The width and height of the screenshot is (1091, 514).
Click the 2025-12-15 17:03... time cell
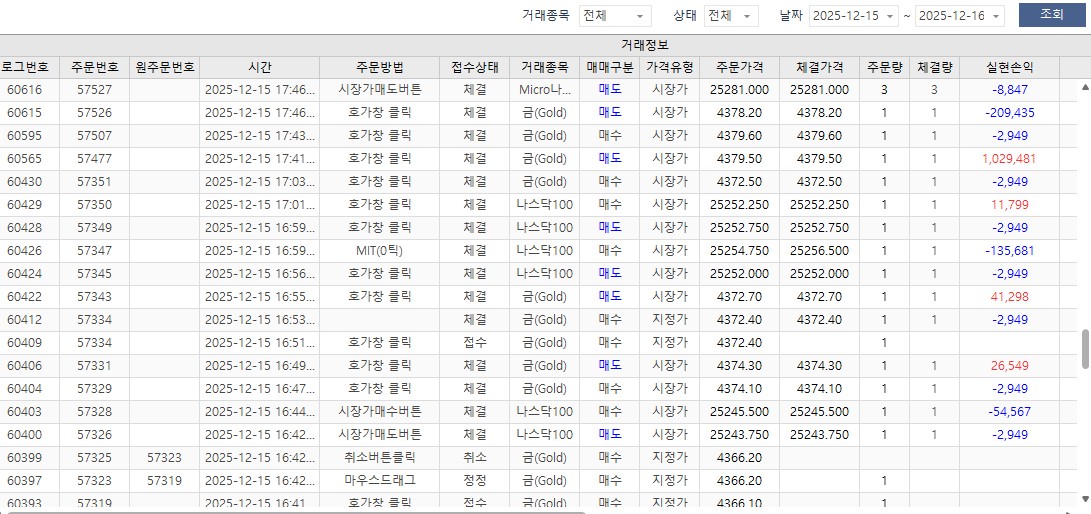tap(260, 182)
